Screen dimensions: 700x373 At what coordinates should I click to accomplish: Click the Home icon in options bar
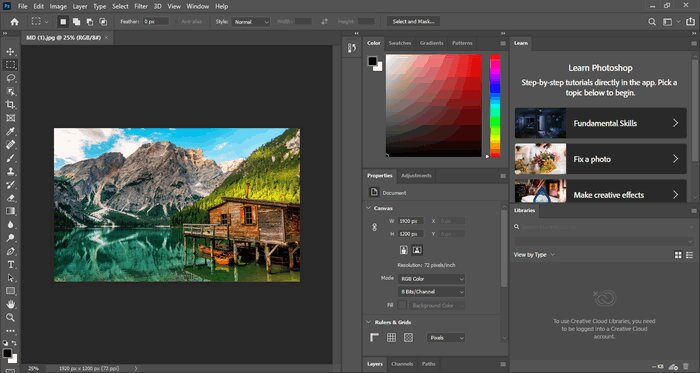(x=15, y=21)
